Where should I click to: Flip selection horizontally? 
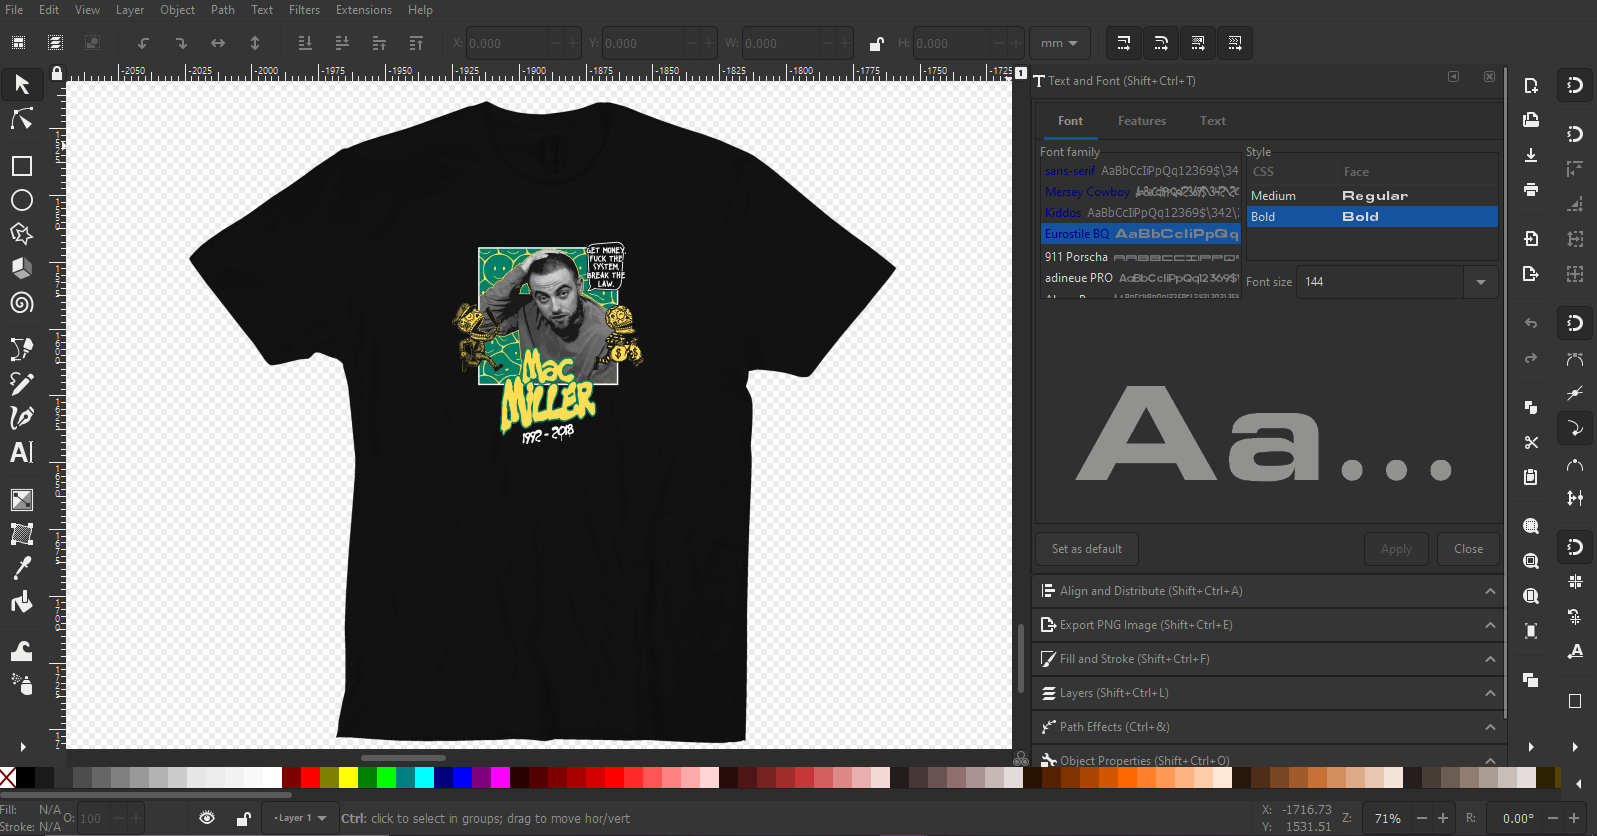218,43
